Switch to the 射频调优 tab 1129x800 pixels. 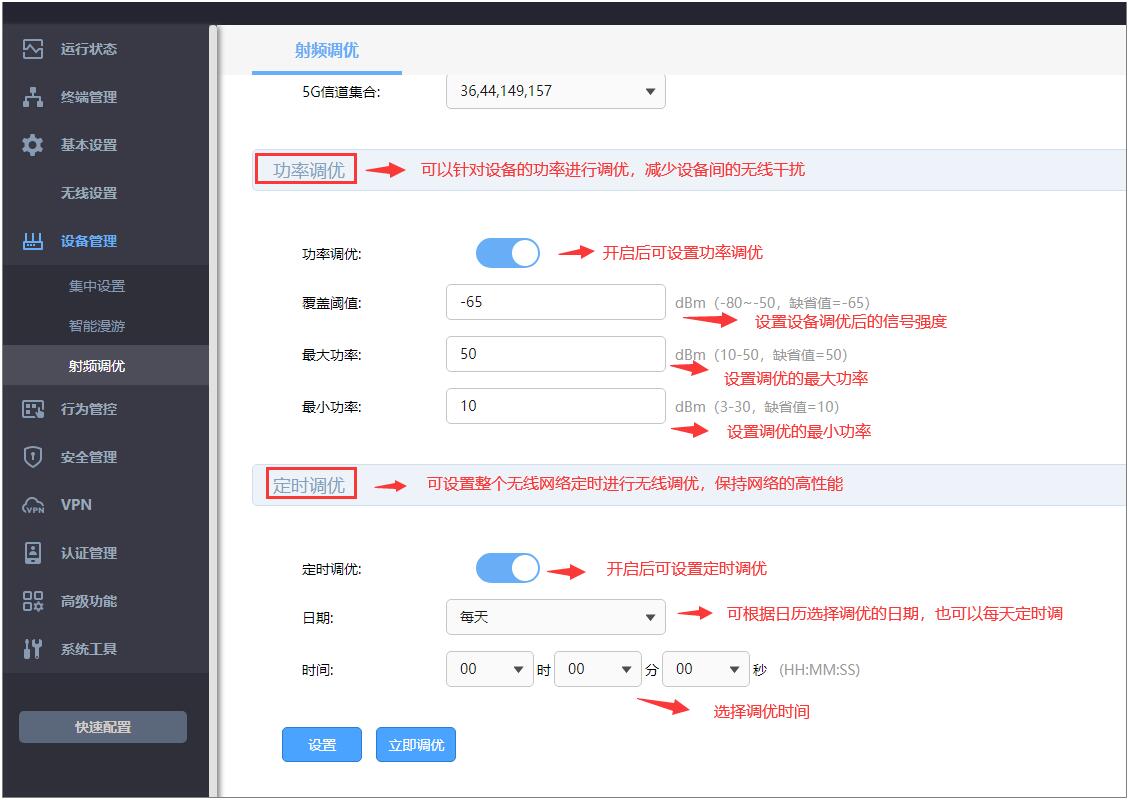point(326,50)
